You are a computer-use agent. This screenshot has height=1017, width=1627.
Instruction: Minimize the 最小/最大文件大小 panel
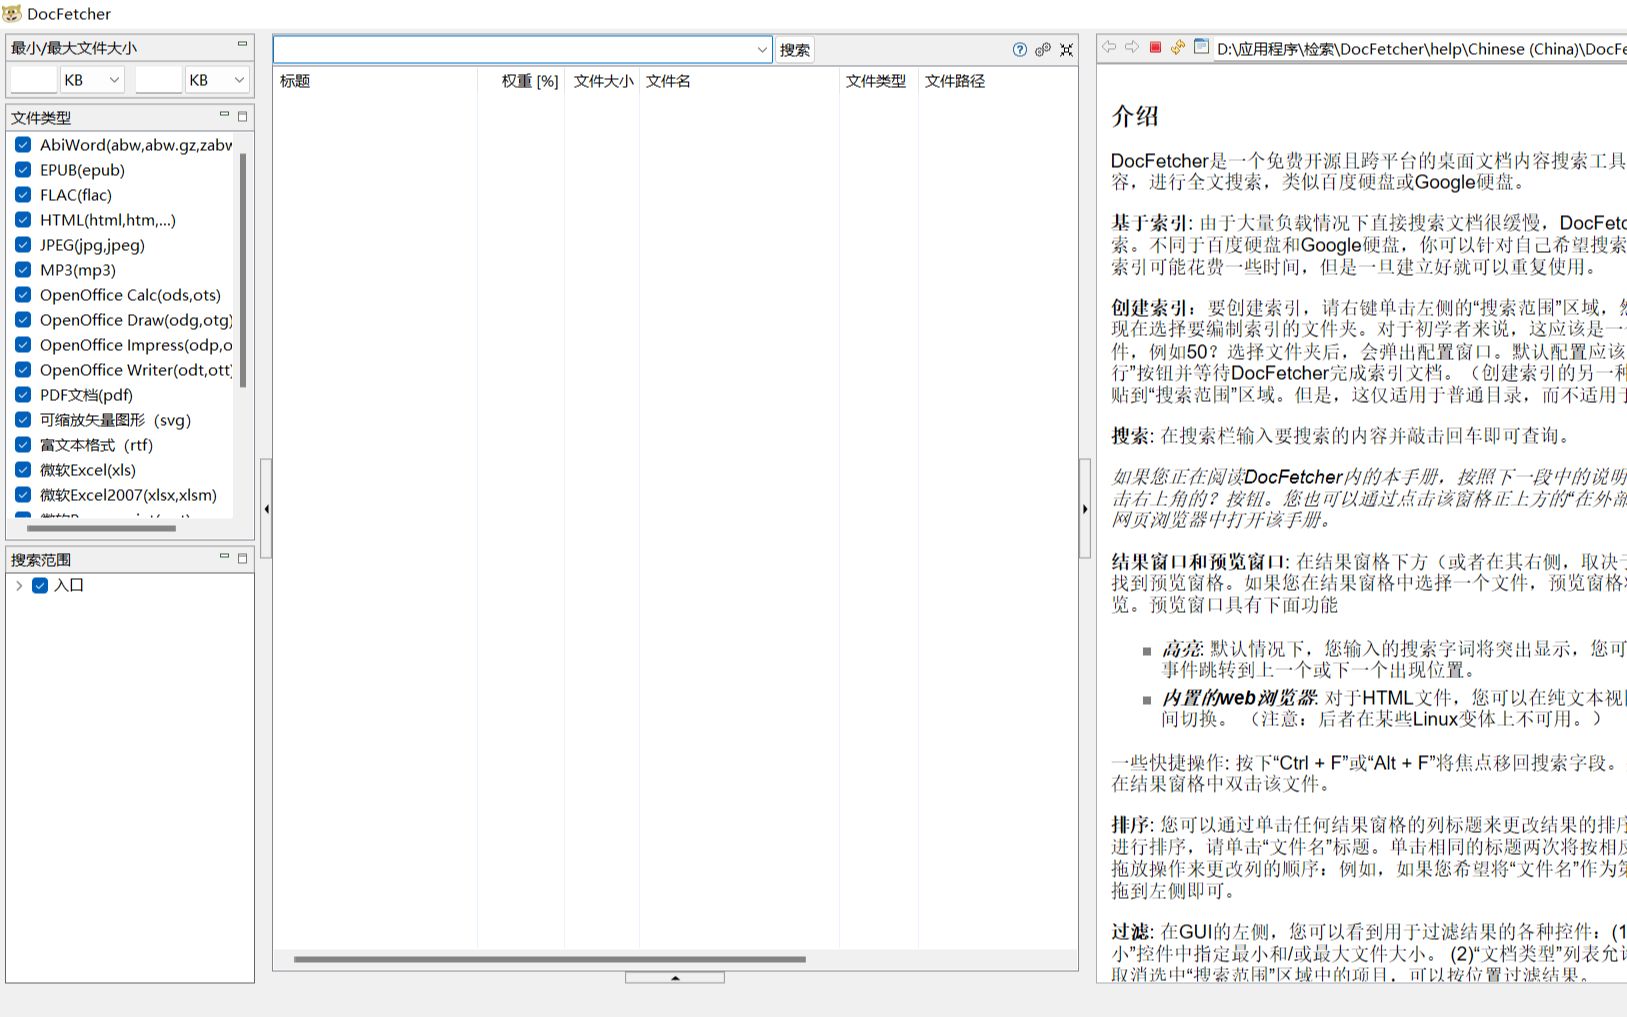(x=242, y=44)
